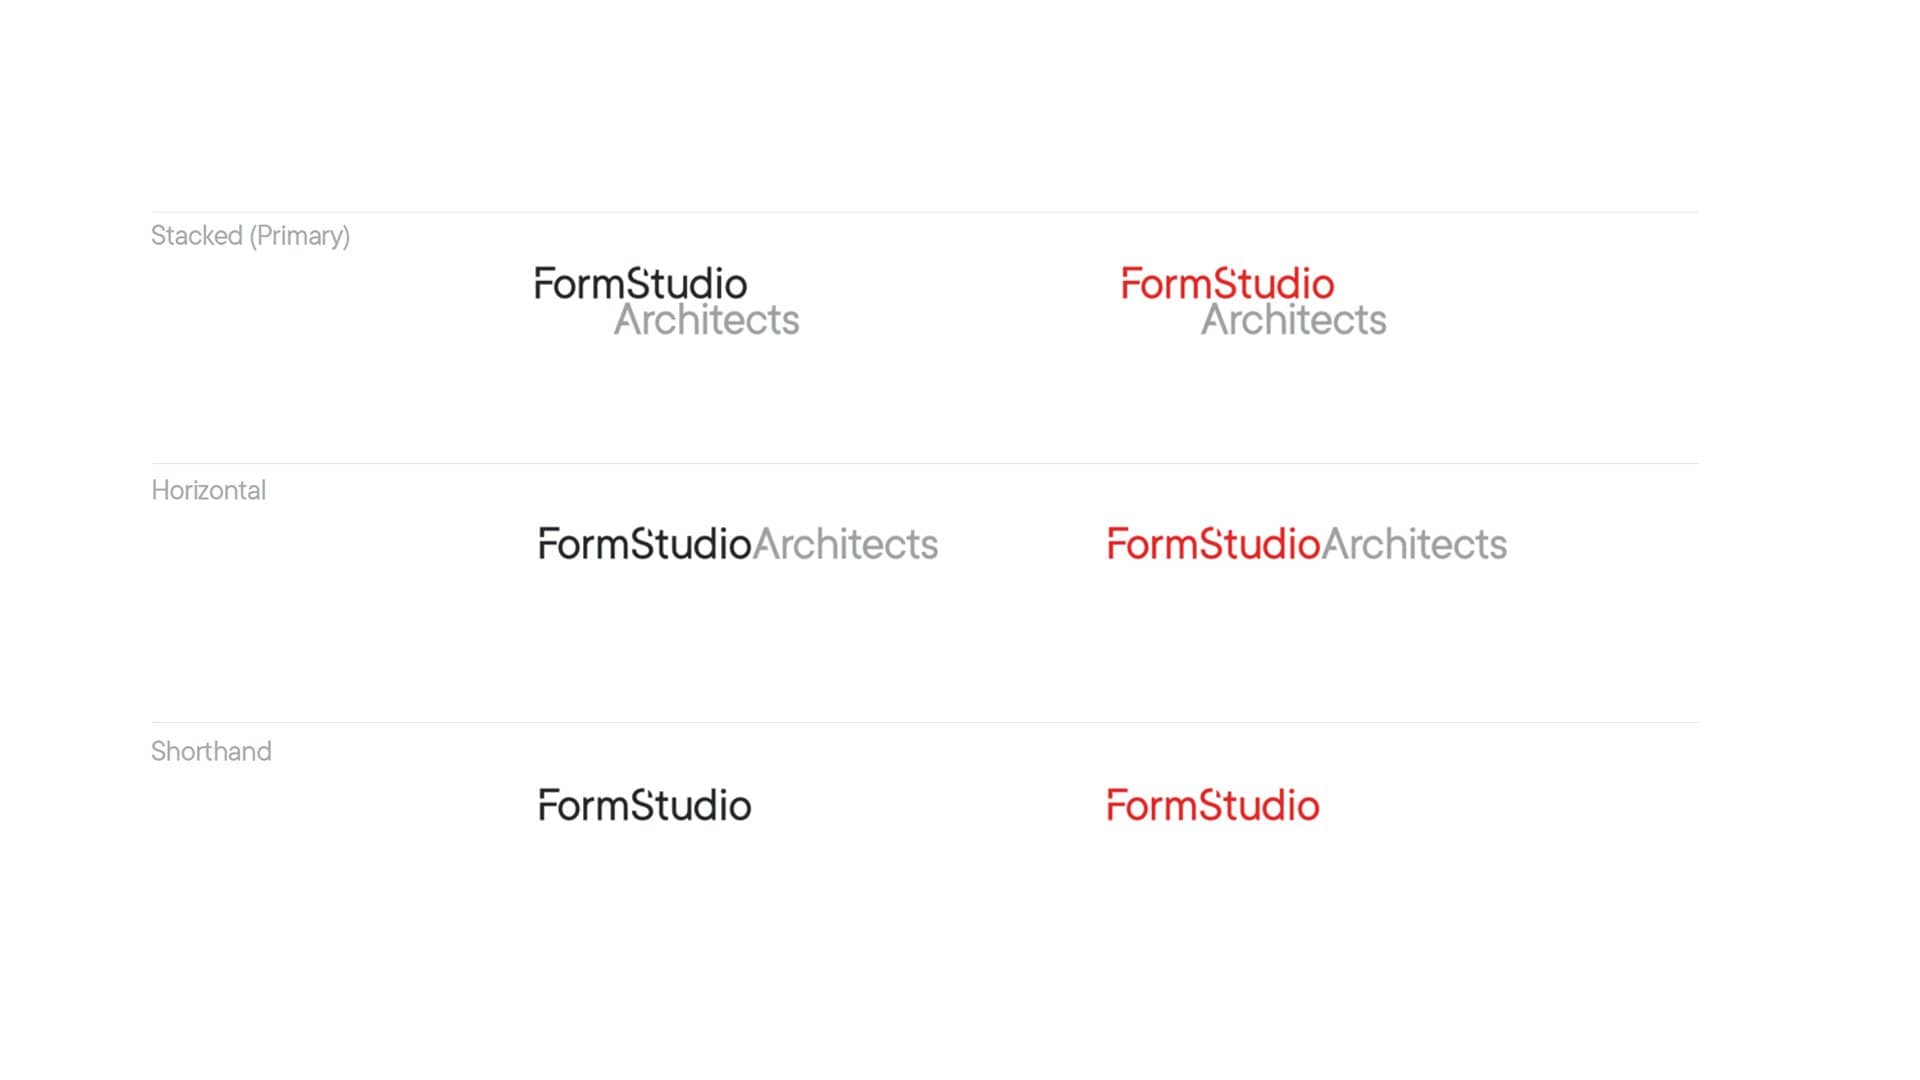The height and width of the screenshot is (1080, 1920).
Task: Click black FormStudio word in horizontal logo
Action: (x=645, y=543)
